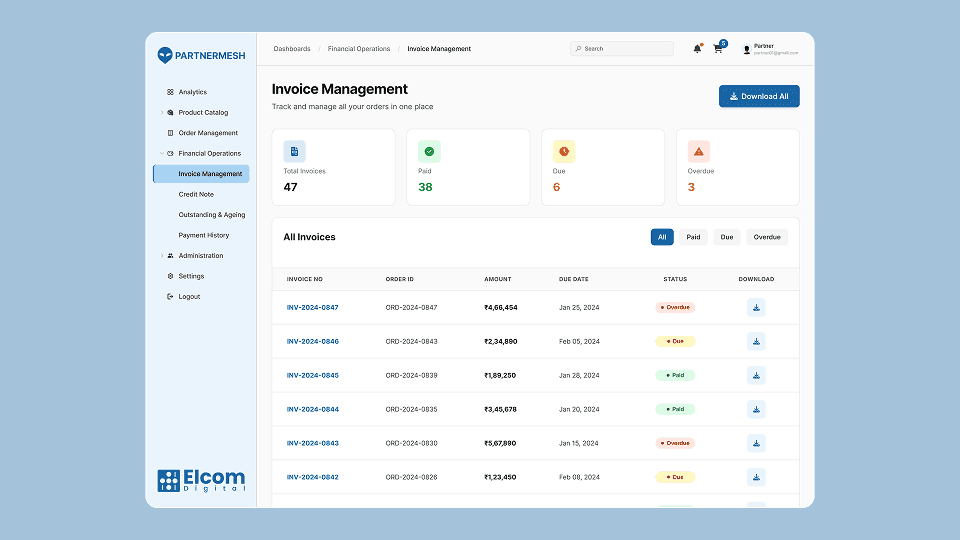Show only Overdue invoices filter

coord(767,237)
